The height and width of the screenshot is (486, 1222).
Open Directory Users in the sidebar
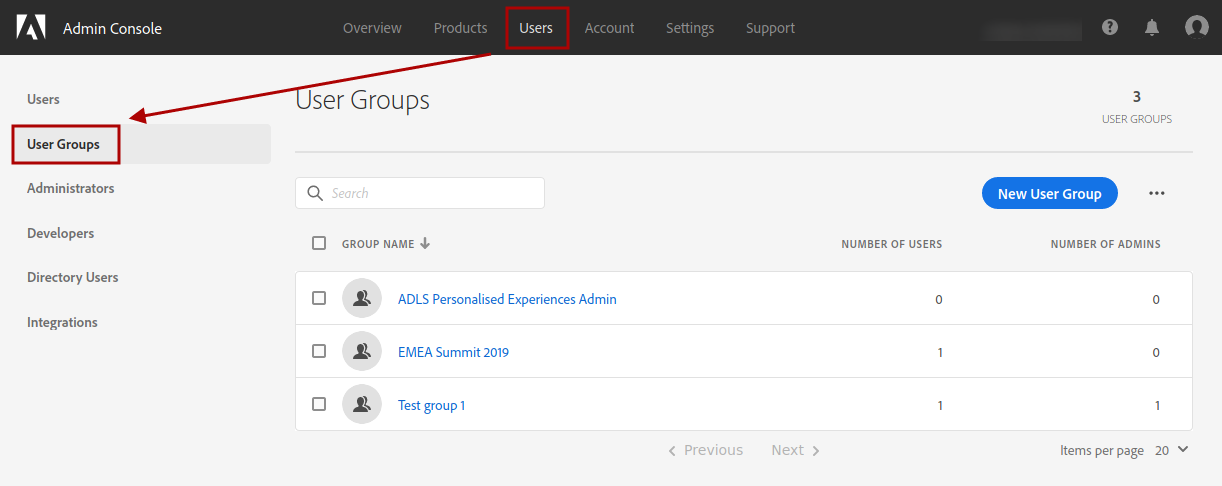[72, 277]
